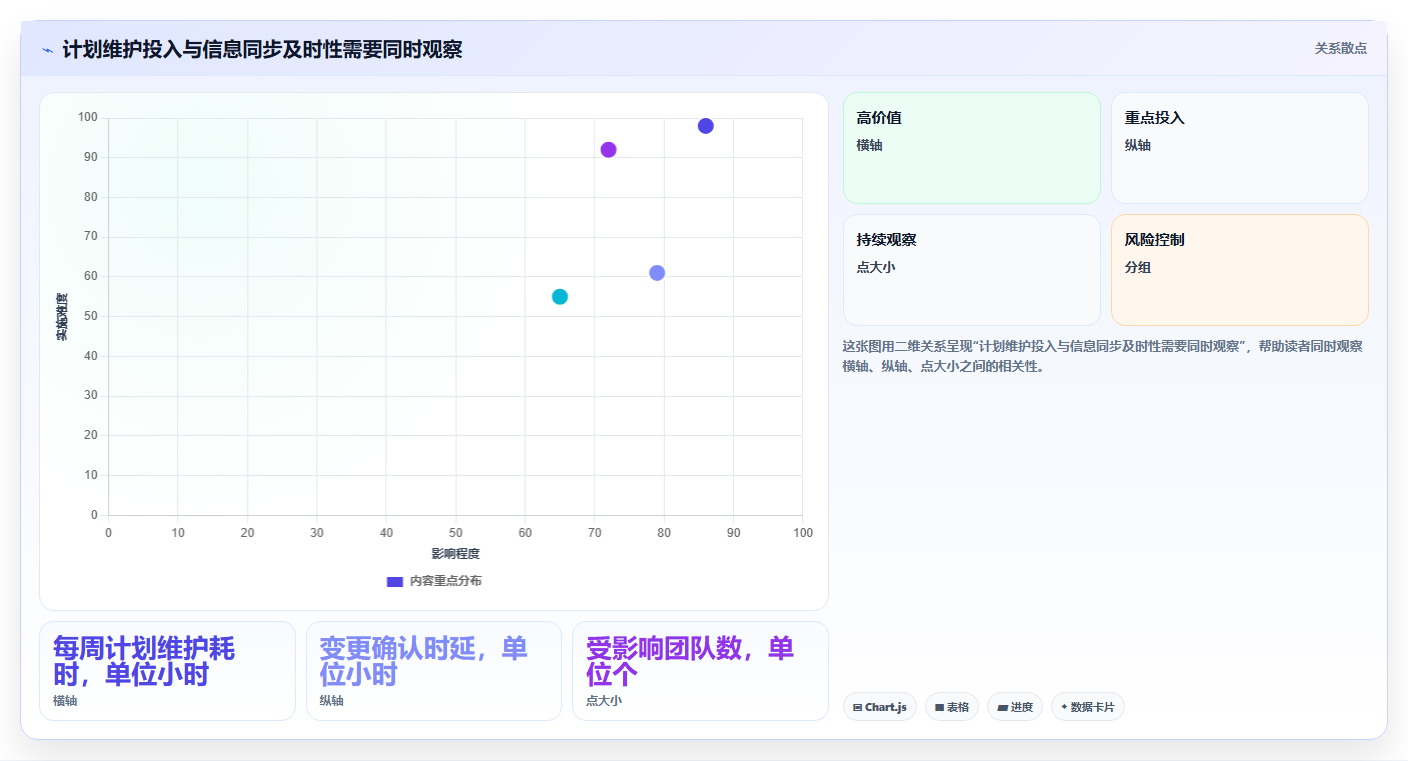Click the 关系散点 label in the header
The image size is (1408, 761).
coord(1340,48)
